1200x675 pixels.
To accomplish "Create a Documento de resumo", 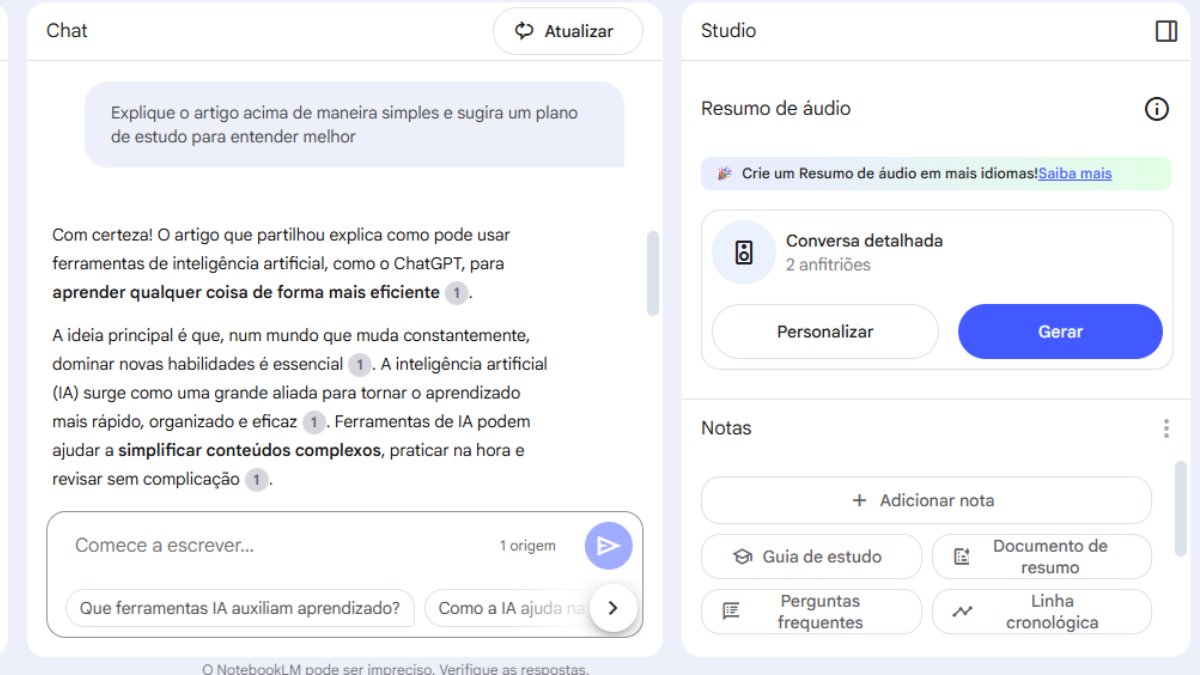I will pos(1042,557).
